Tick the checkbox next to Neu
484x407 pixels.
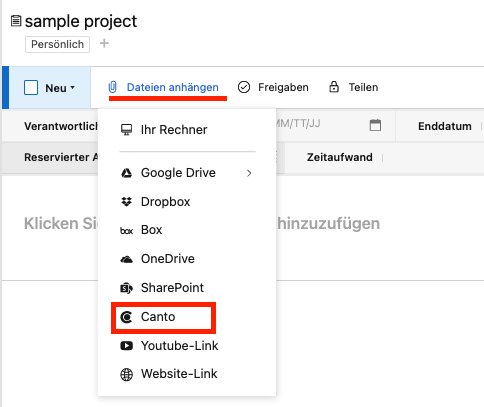31,88
